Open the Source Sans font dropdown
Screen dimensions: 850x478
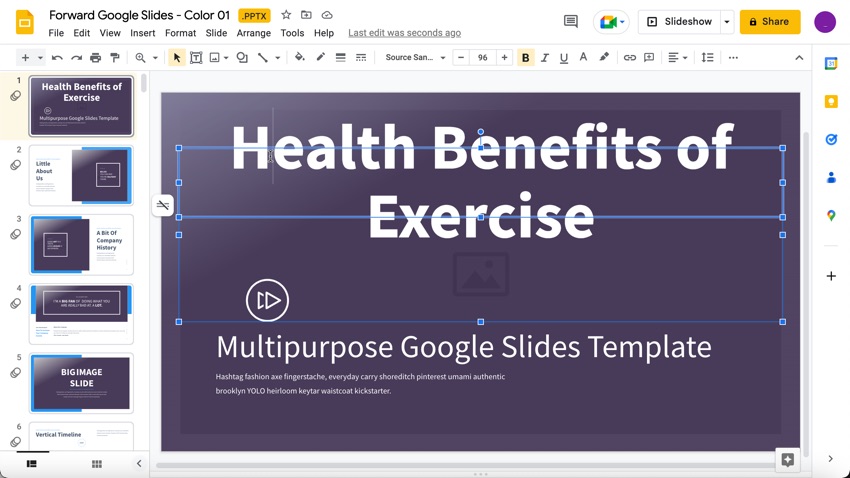tap(415, 57)
